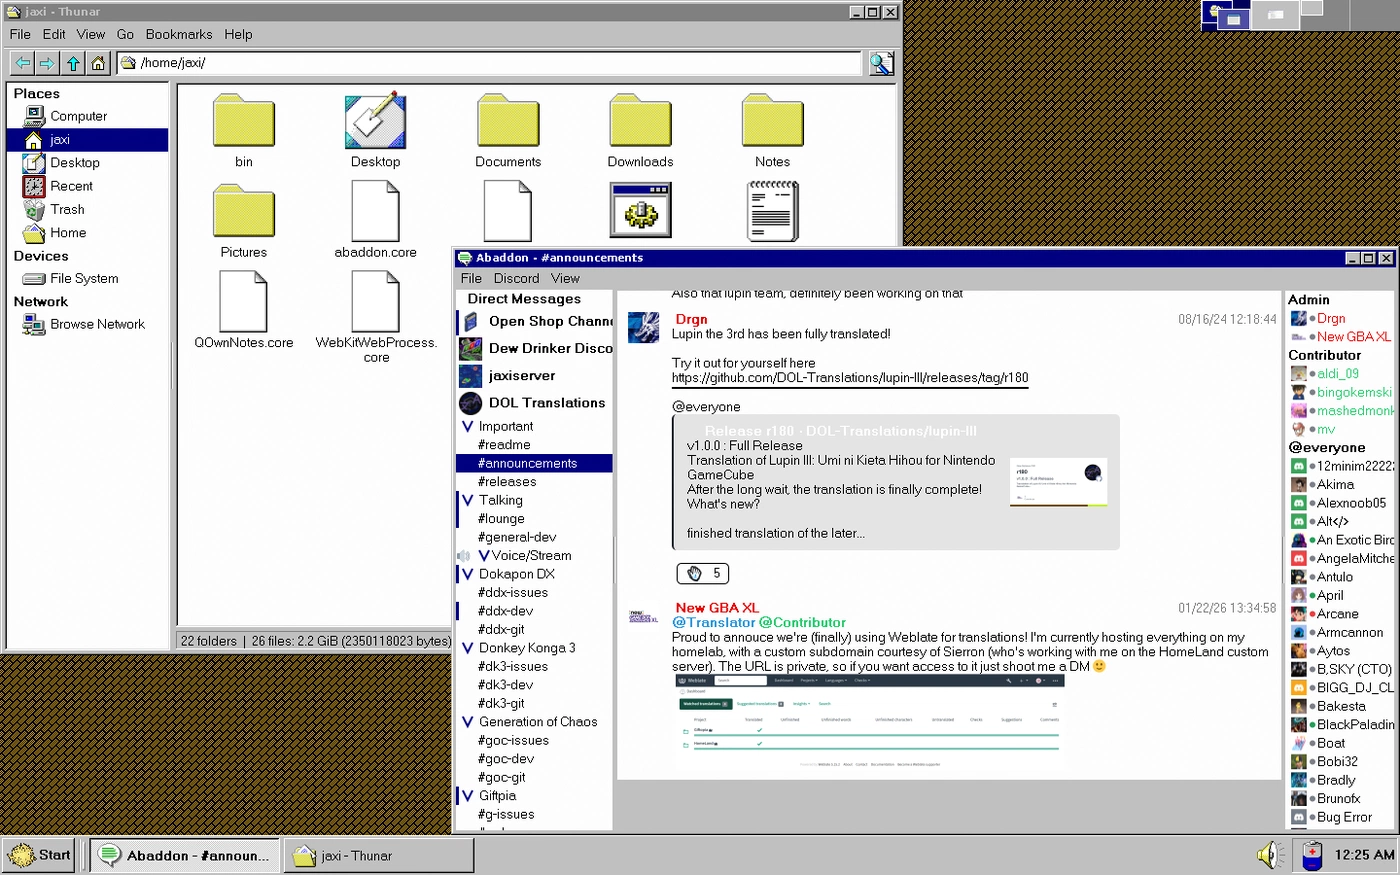Open the Thunar Bookmarks menu
The image size is (1400, 875).
click(x=179, y=34)
